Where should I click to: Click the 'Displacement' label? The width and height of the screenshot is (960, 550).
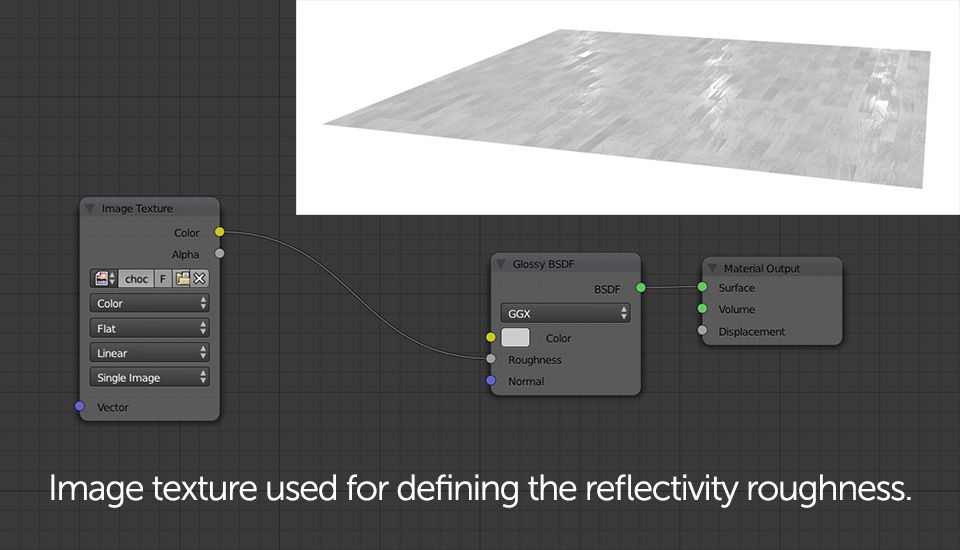751,331
